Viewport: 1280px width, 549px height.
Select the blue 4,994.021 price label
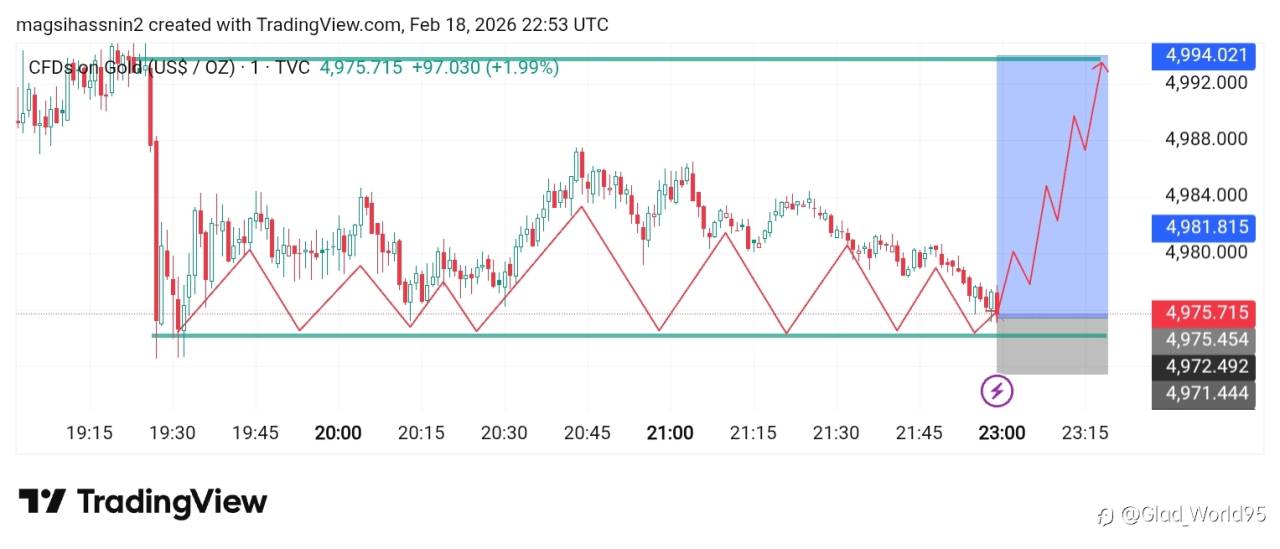pos(1200,55)
